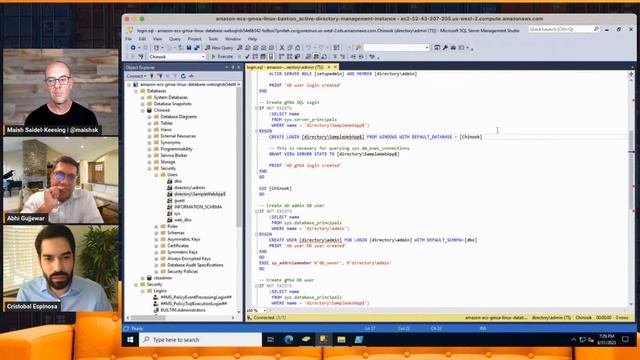Expand the Programmability folder
The width and height of the screenshot is (640, 360).
pos(149,149)
